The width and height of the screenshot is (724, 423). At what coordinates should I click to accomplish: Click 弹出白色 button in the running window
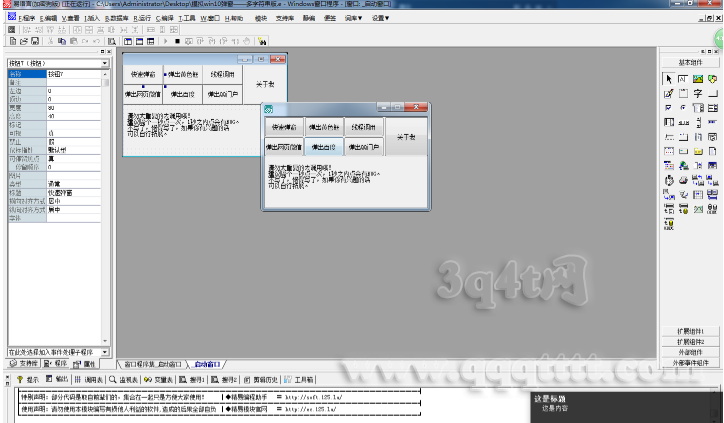tap(324, 147)
